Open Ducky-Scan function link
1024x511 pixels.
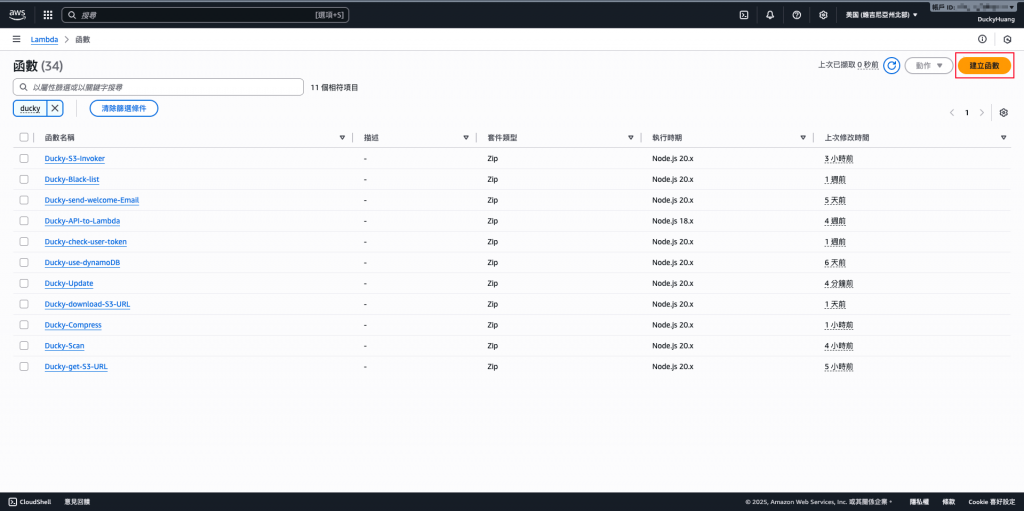(x=64, y=346)
